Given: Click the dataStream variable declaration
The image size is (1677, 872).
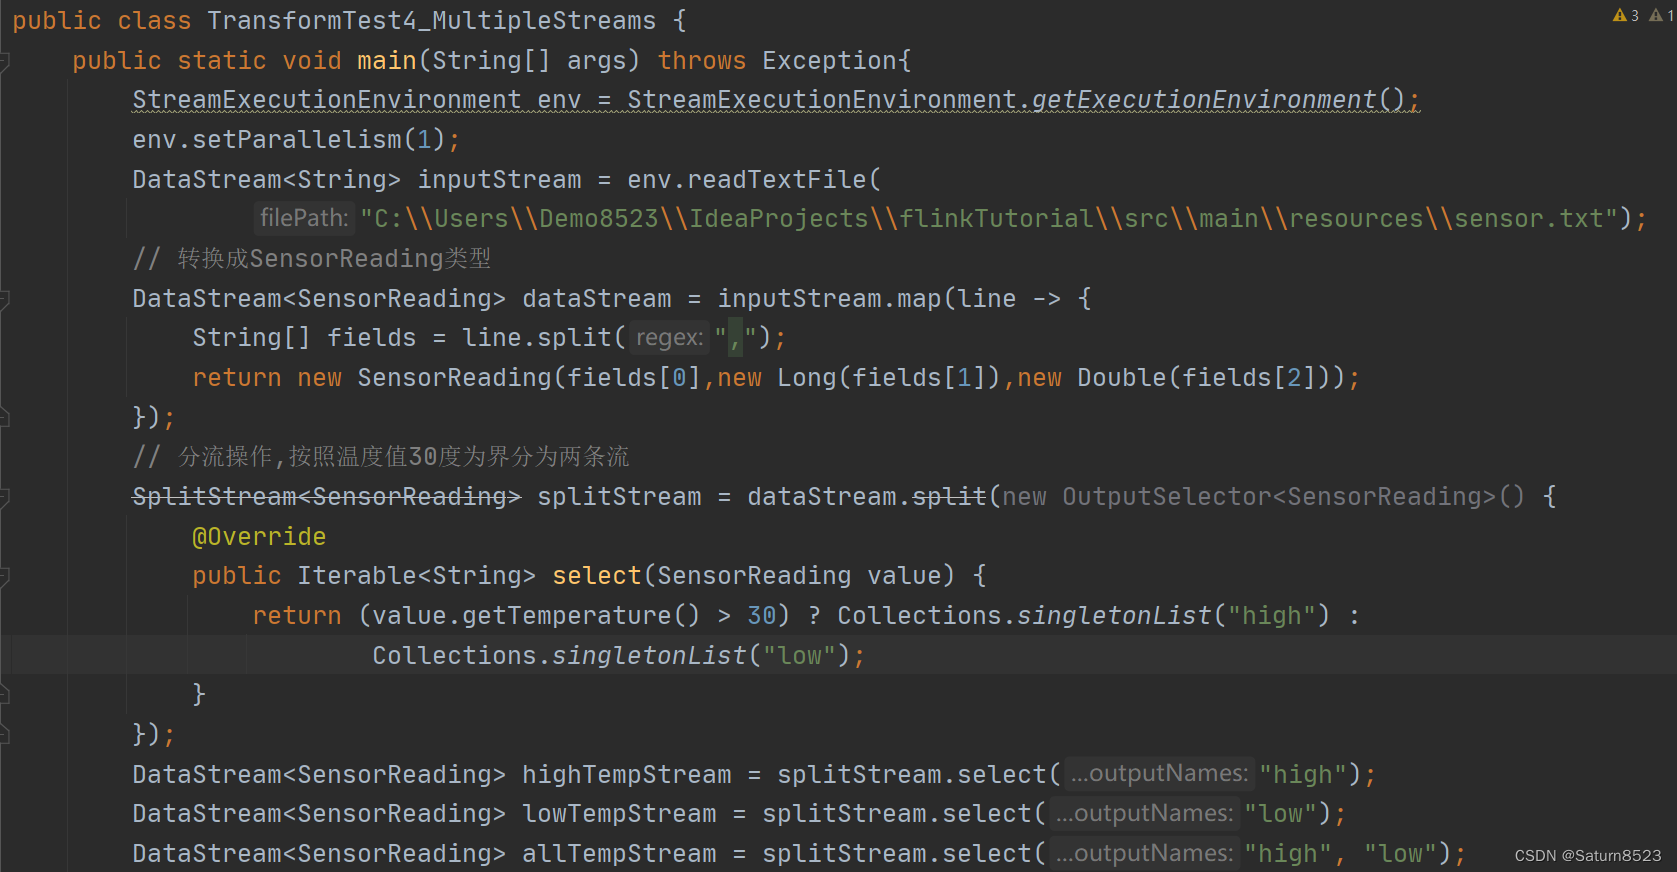Looking at the screenshot, I should [x=597, y=299].
